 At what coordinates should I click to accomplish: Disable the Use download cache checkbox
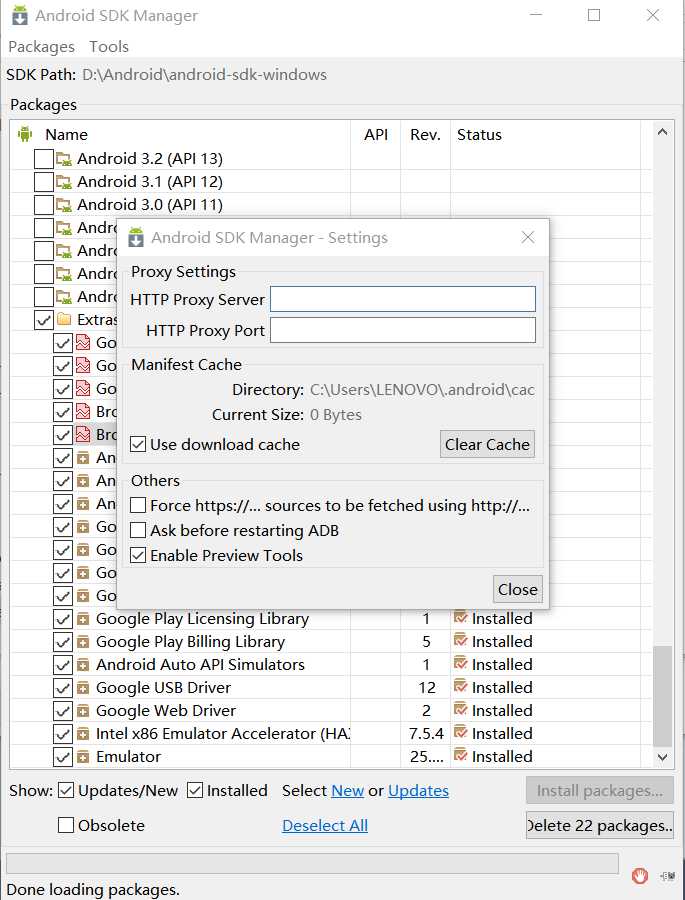click(139, 444)
